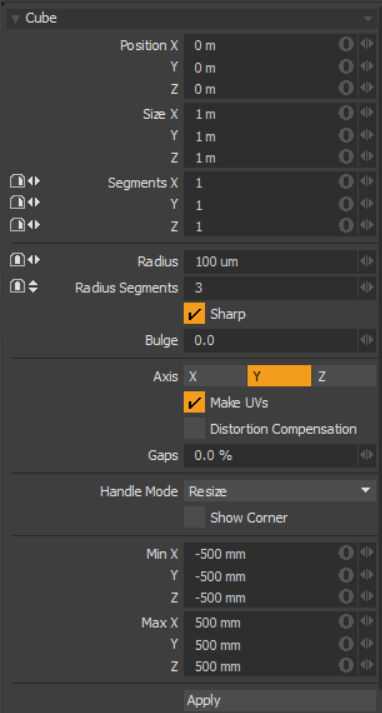This screenshot has height=713, width=382.
Task: Click the keyframe circle icon for Min X
Action: [x=346, y=553]
